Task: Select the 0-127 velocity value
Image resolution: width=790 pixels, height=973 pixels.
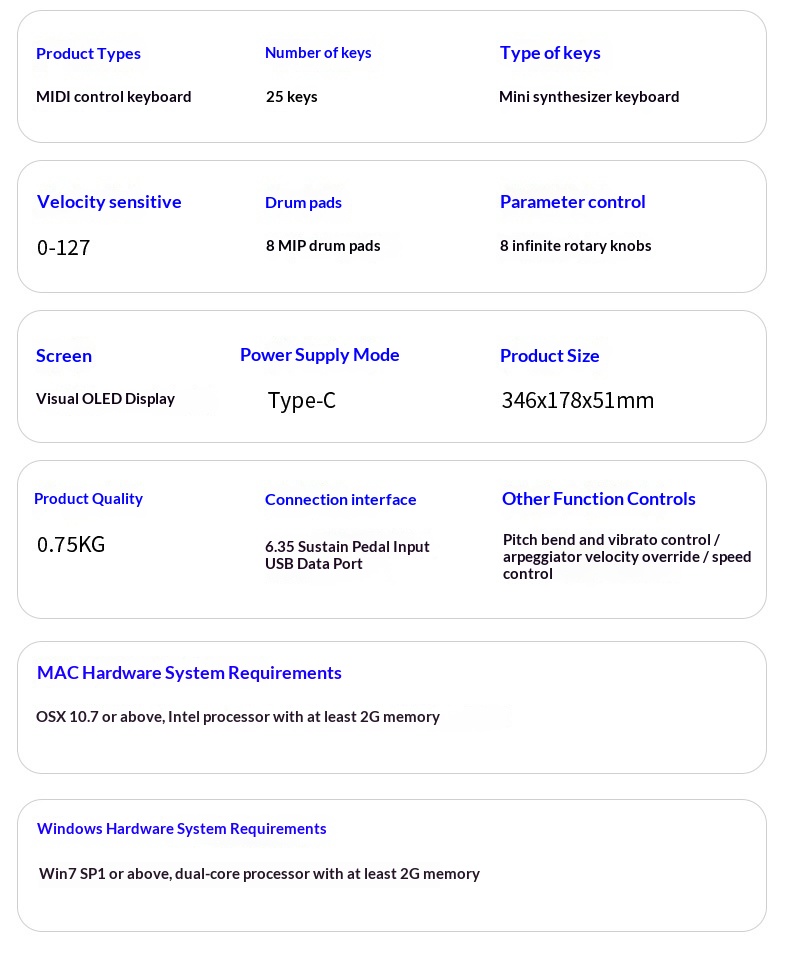Action: (63, 248)
